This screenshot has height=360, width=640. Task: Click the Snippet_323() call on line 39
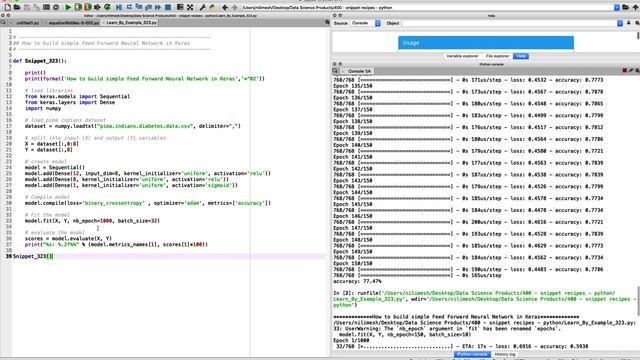[x=33, y=256]
